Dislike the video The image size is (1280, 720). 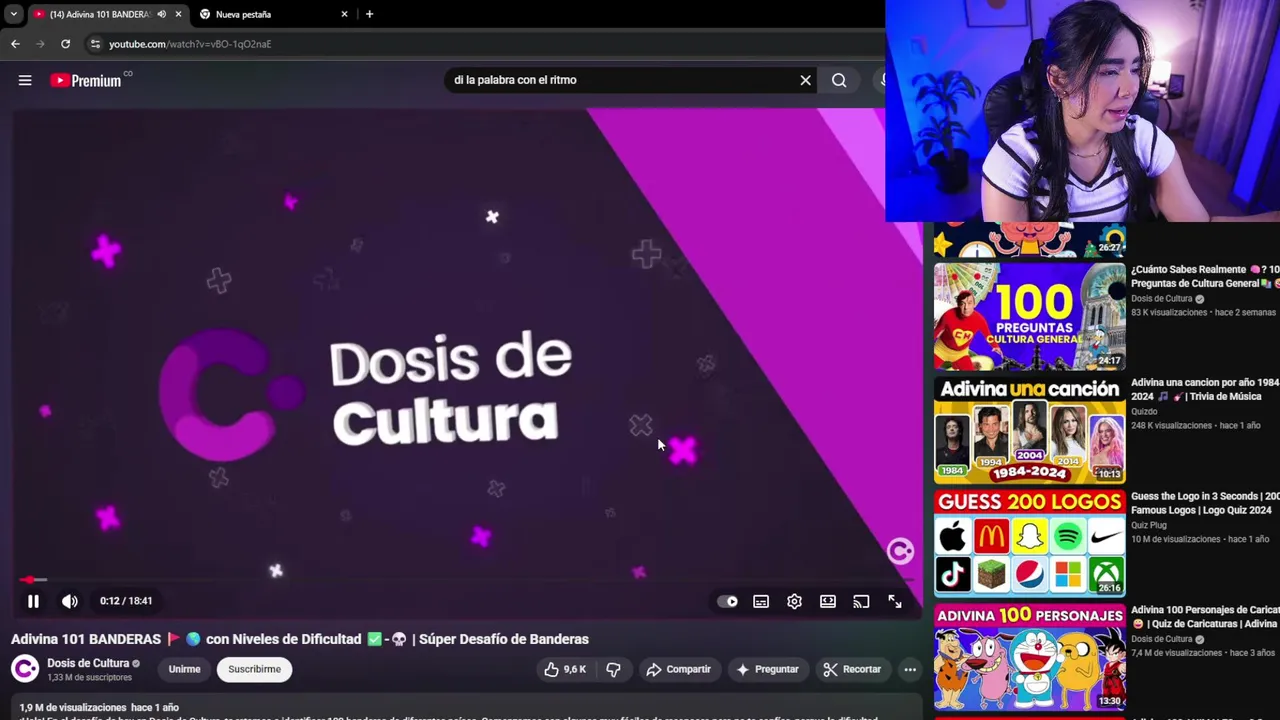[614, 669]
